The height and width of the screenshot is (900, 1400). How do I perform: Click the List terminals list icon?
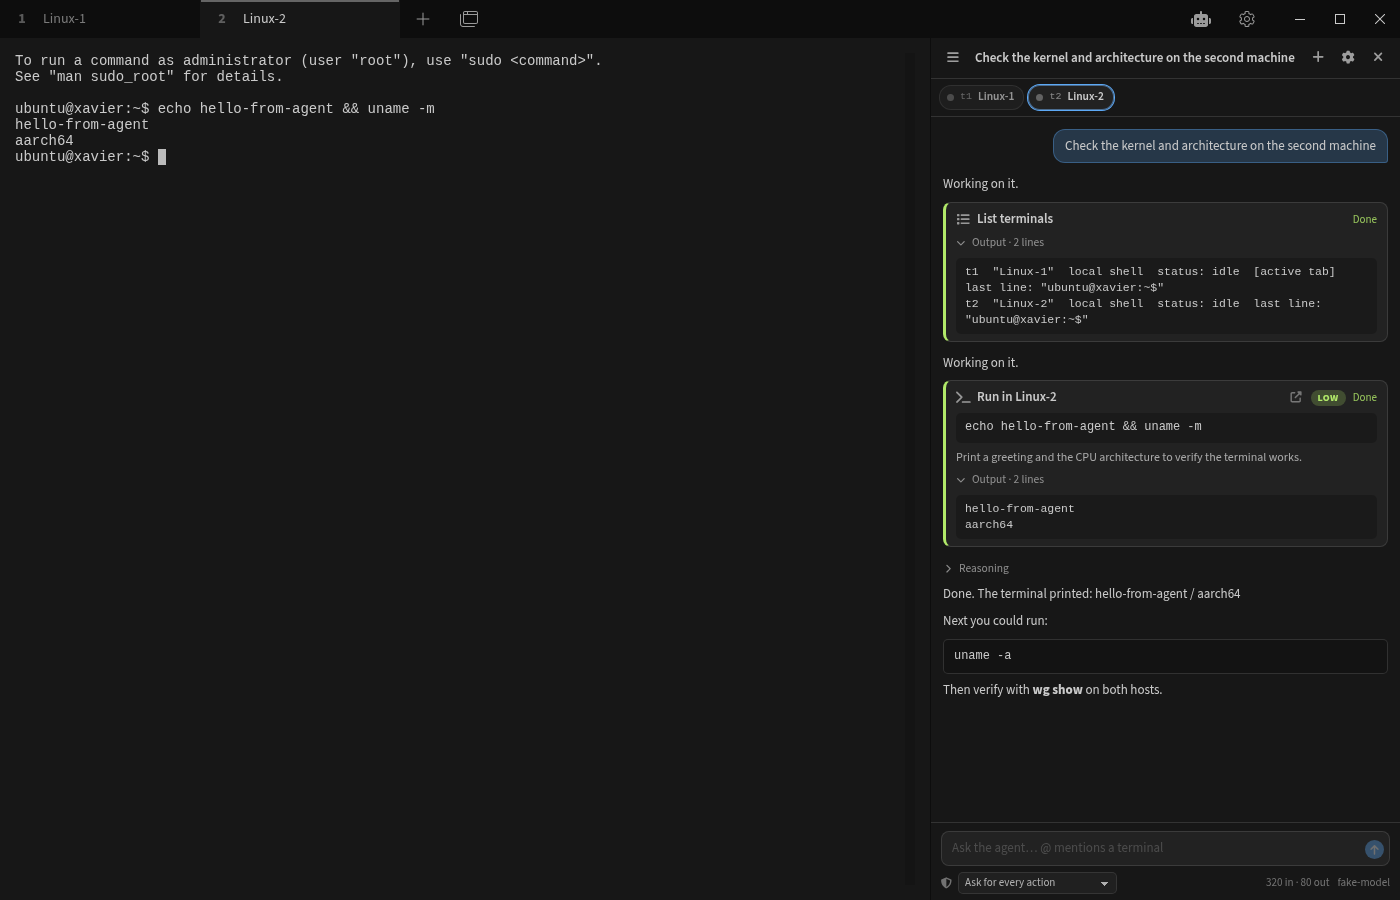click(963, 219)
